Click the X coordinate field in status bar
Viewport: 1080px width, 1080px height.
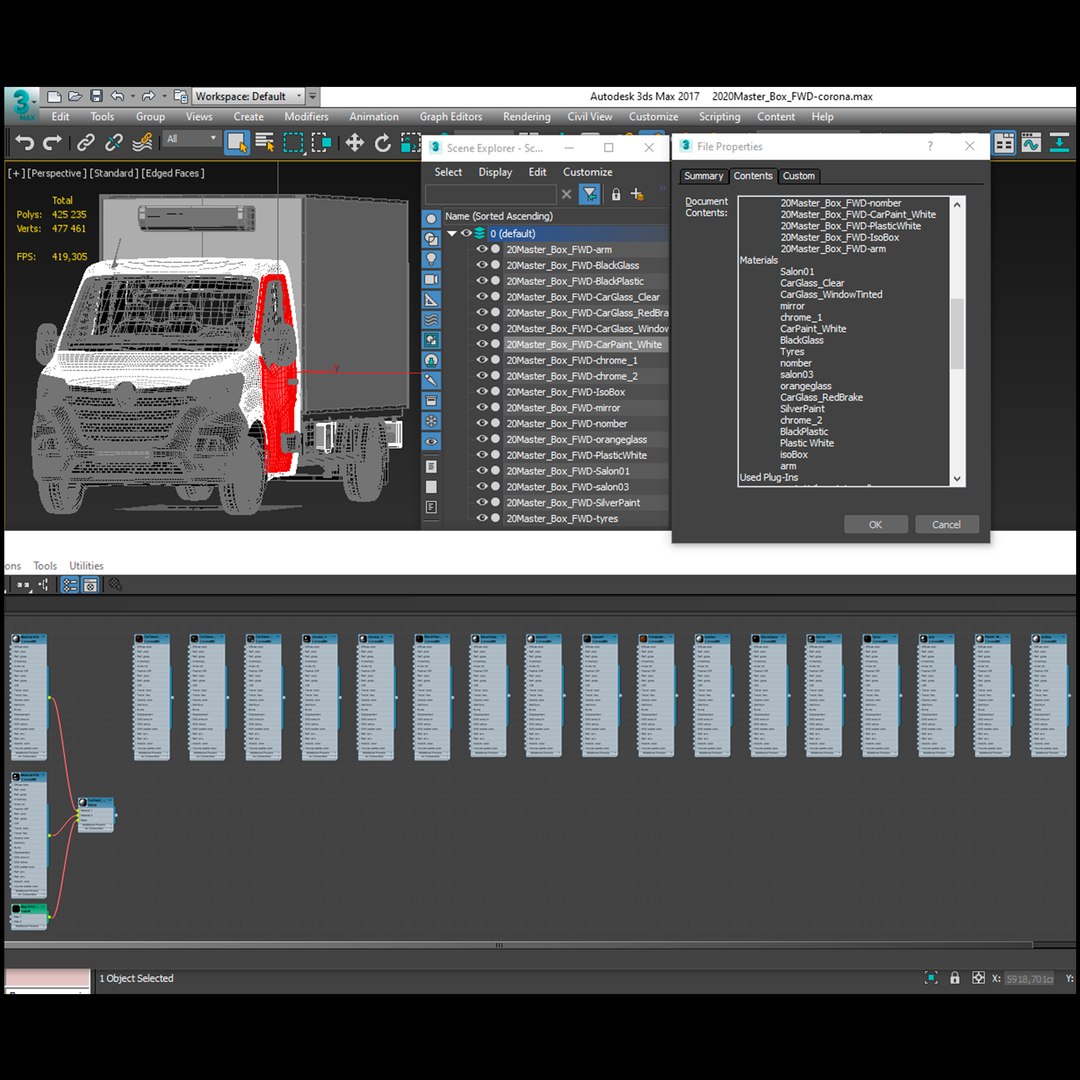1030,979
